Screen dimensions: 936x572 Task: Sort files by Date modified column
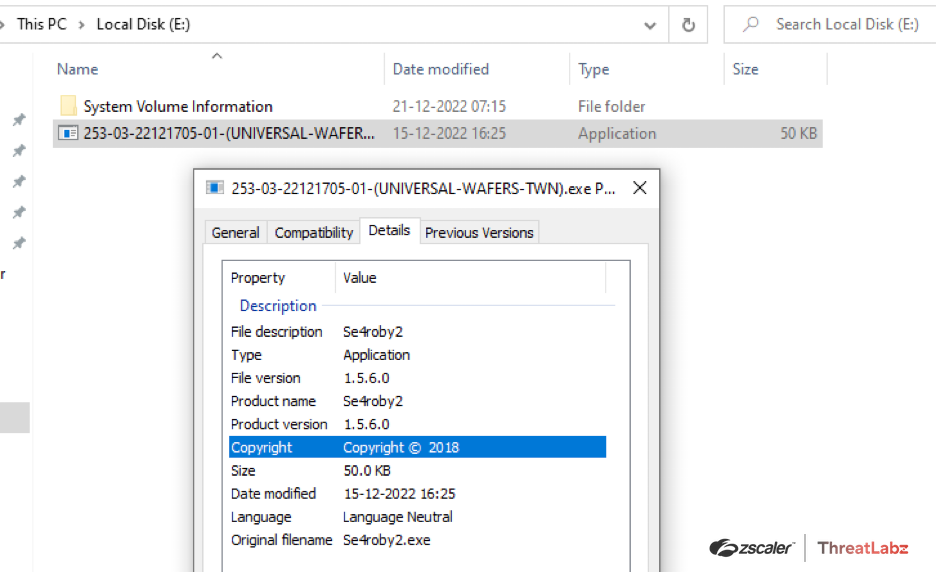click(441, 69)
